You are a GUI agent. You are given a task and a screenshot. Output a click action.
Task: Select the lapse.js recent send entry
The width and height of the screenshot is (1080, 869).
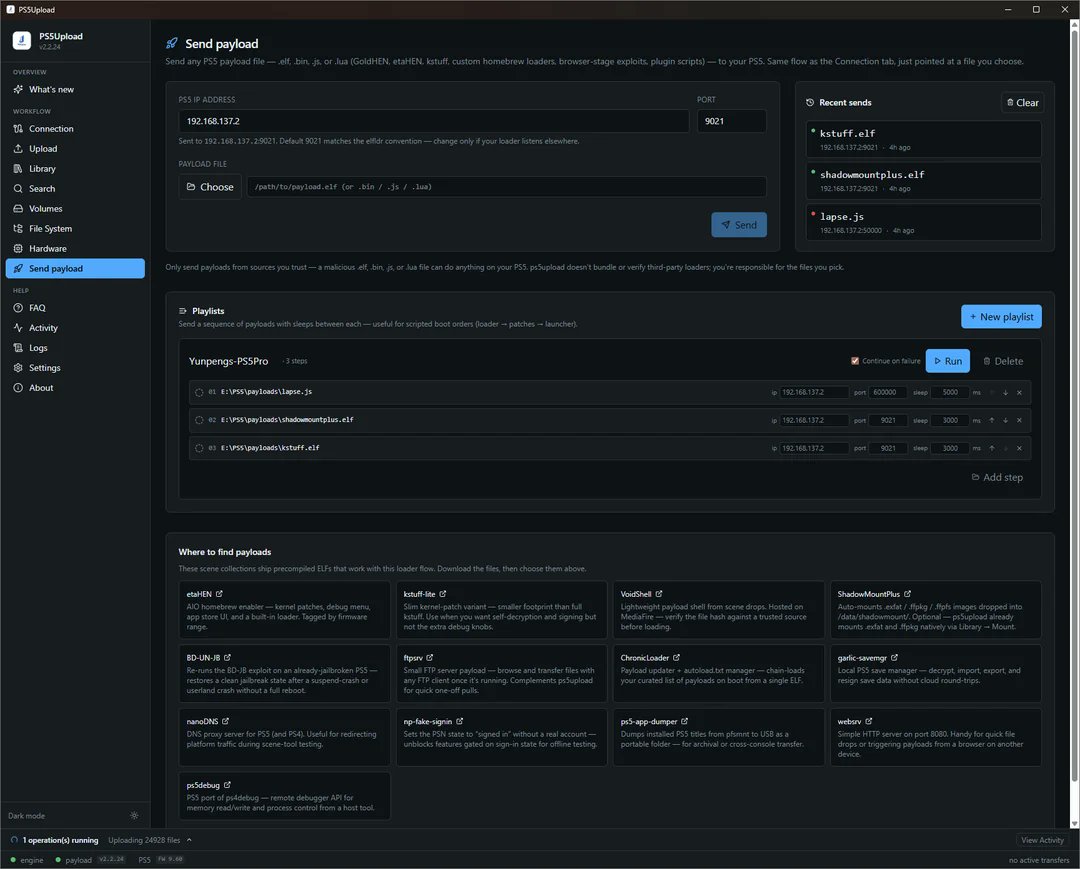(923, 222)
